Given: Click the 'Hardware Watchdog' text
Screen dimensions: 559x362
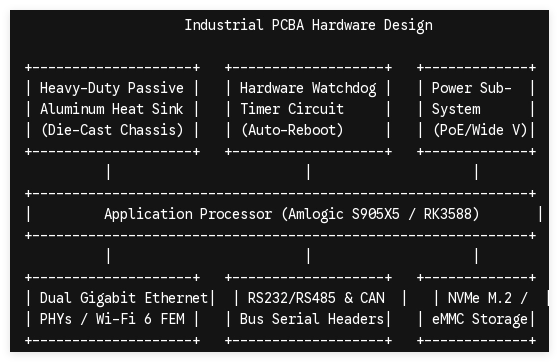Looking at the screenshot, I should point(308,88).
